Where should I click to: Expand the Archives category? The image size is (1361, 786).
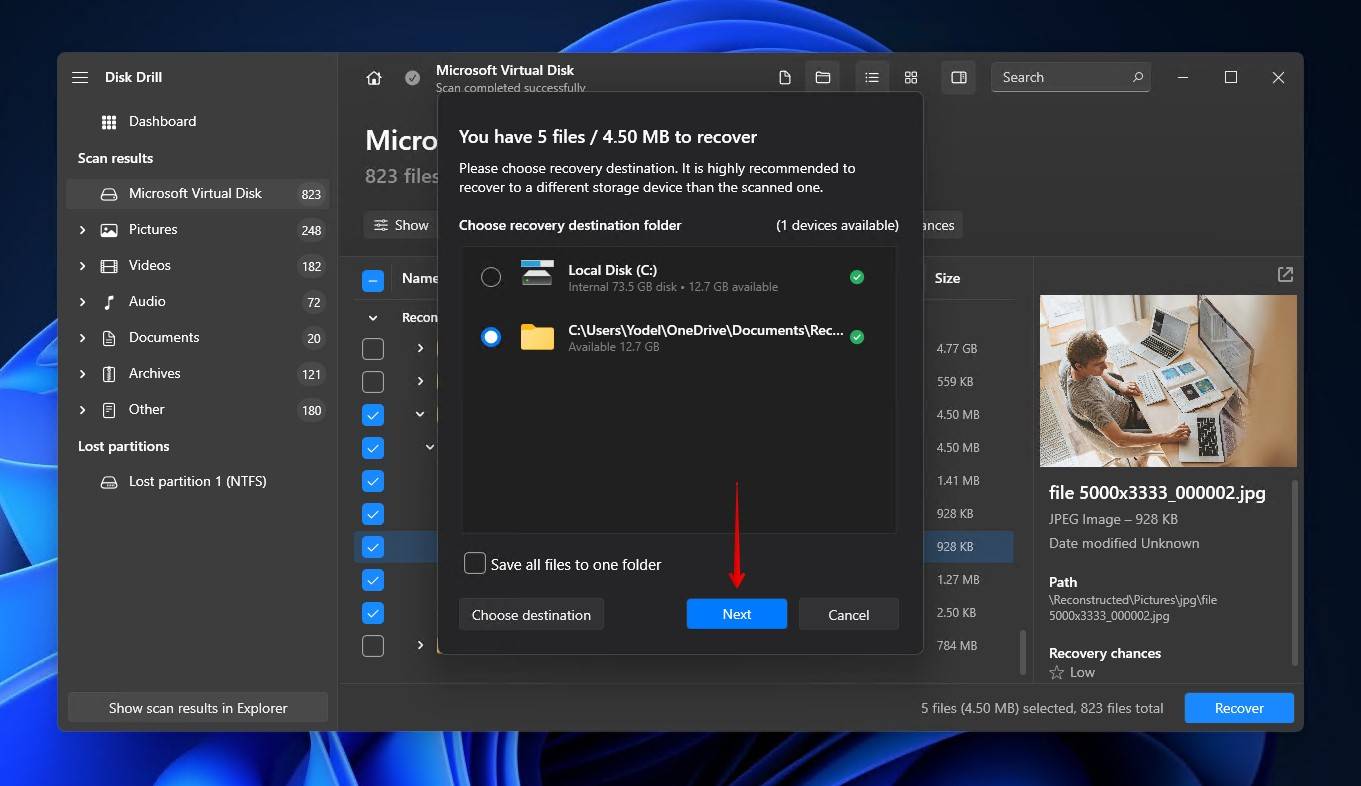[x=82, y=374]
